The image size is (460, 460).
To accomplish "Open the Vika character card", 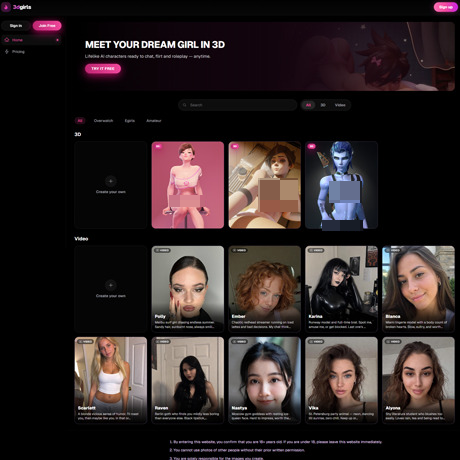I will (341, 380).
